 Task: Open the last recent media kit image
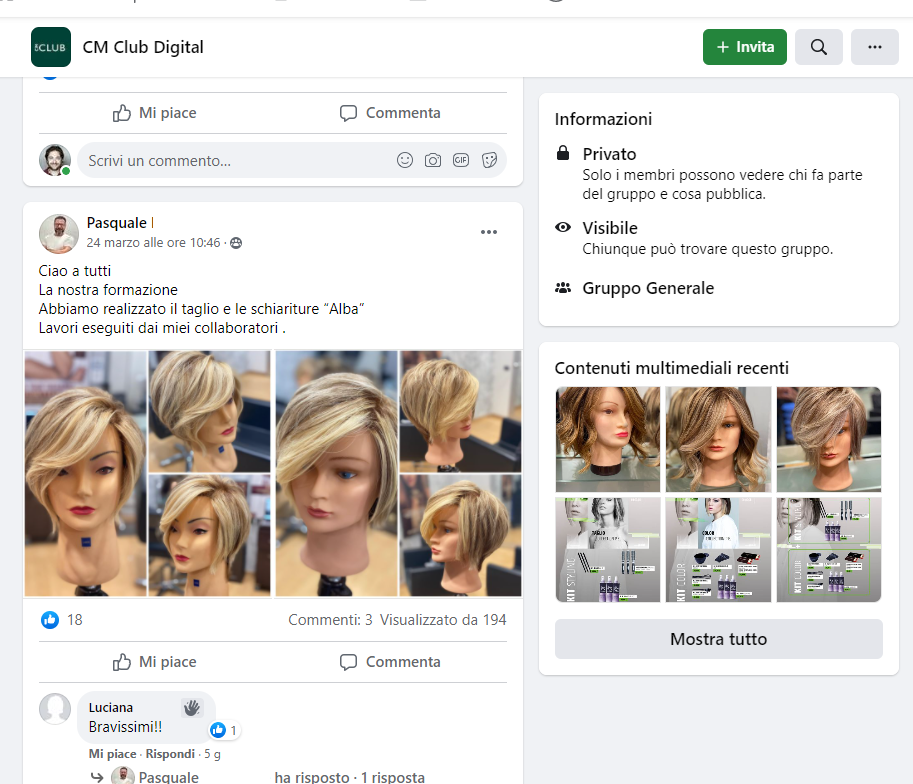click(x=829, y=550)
